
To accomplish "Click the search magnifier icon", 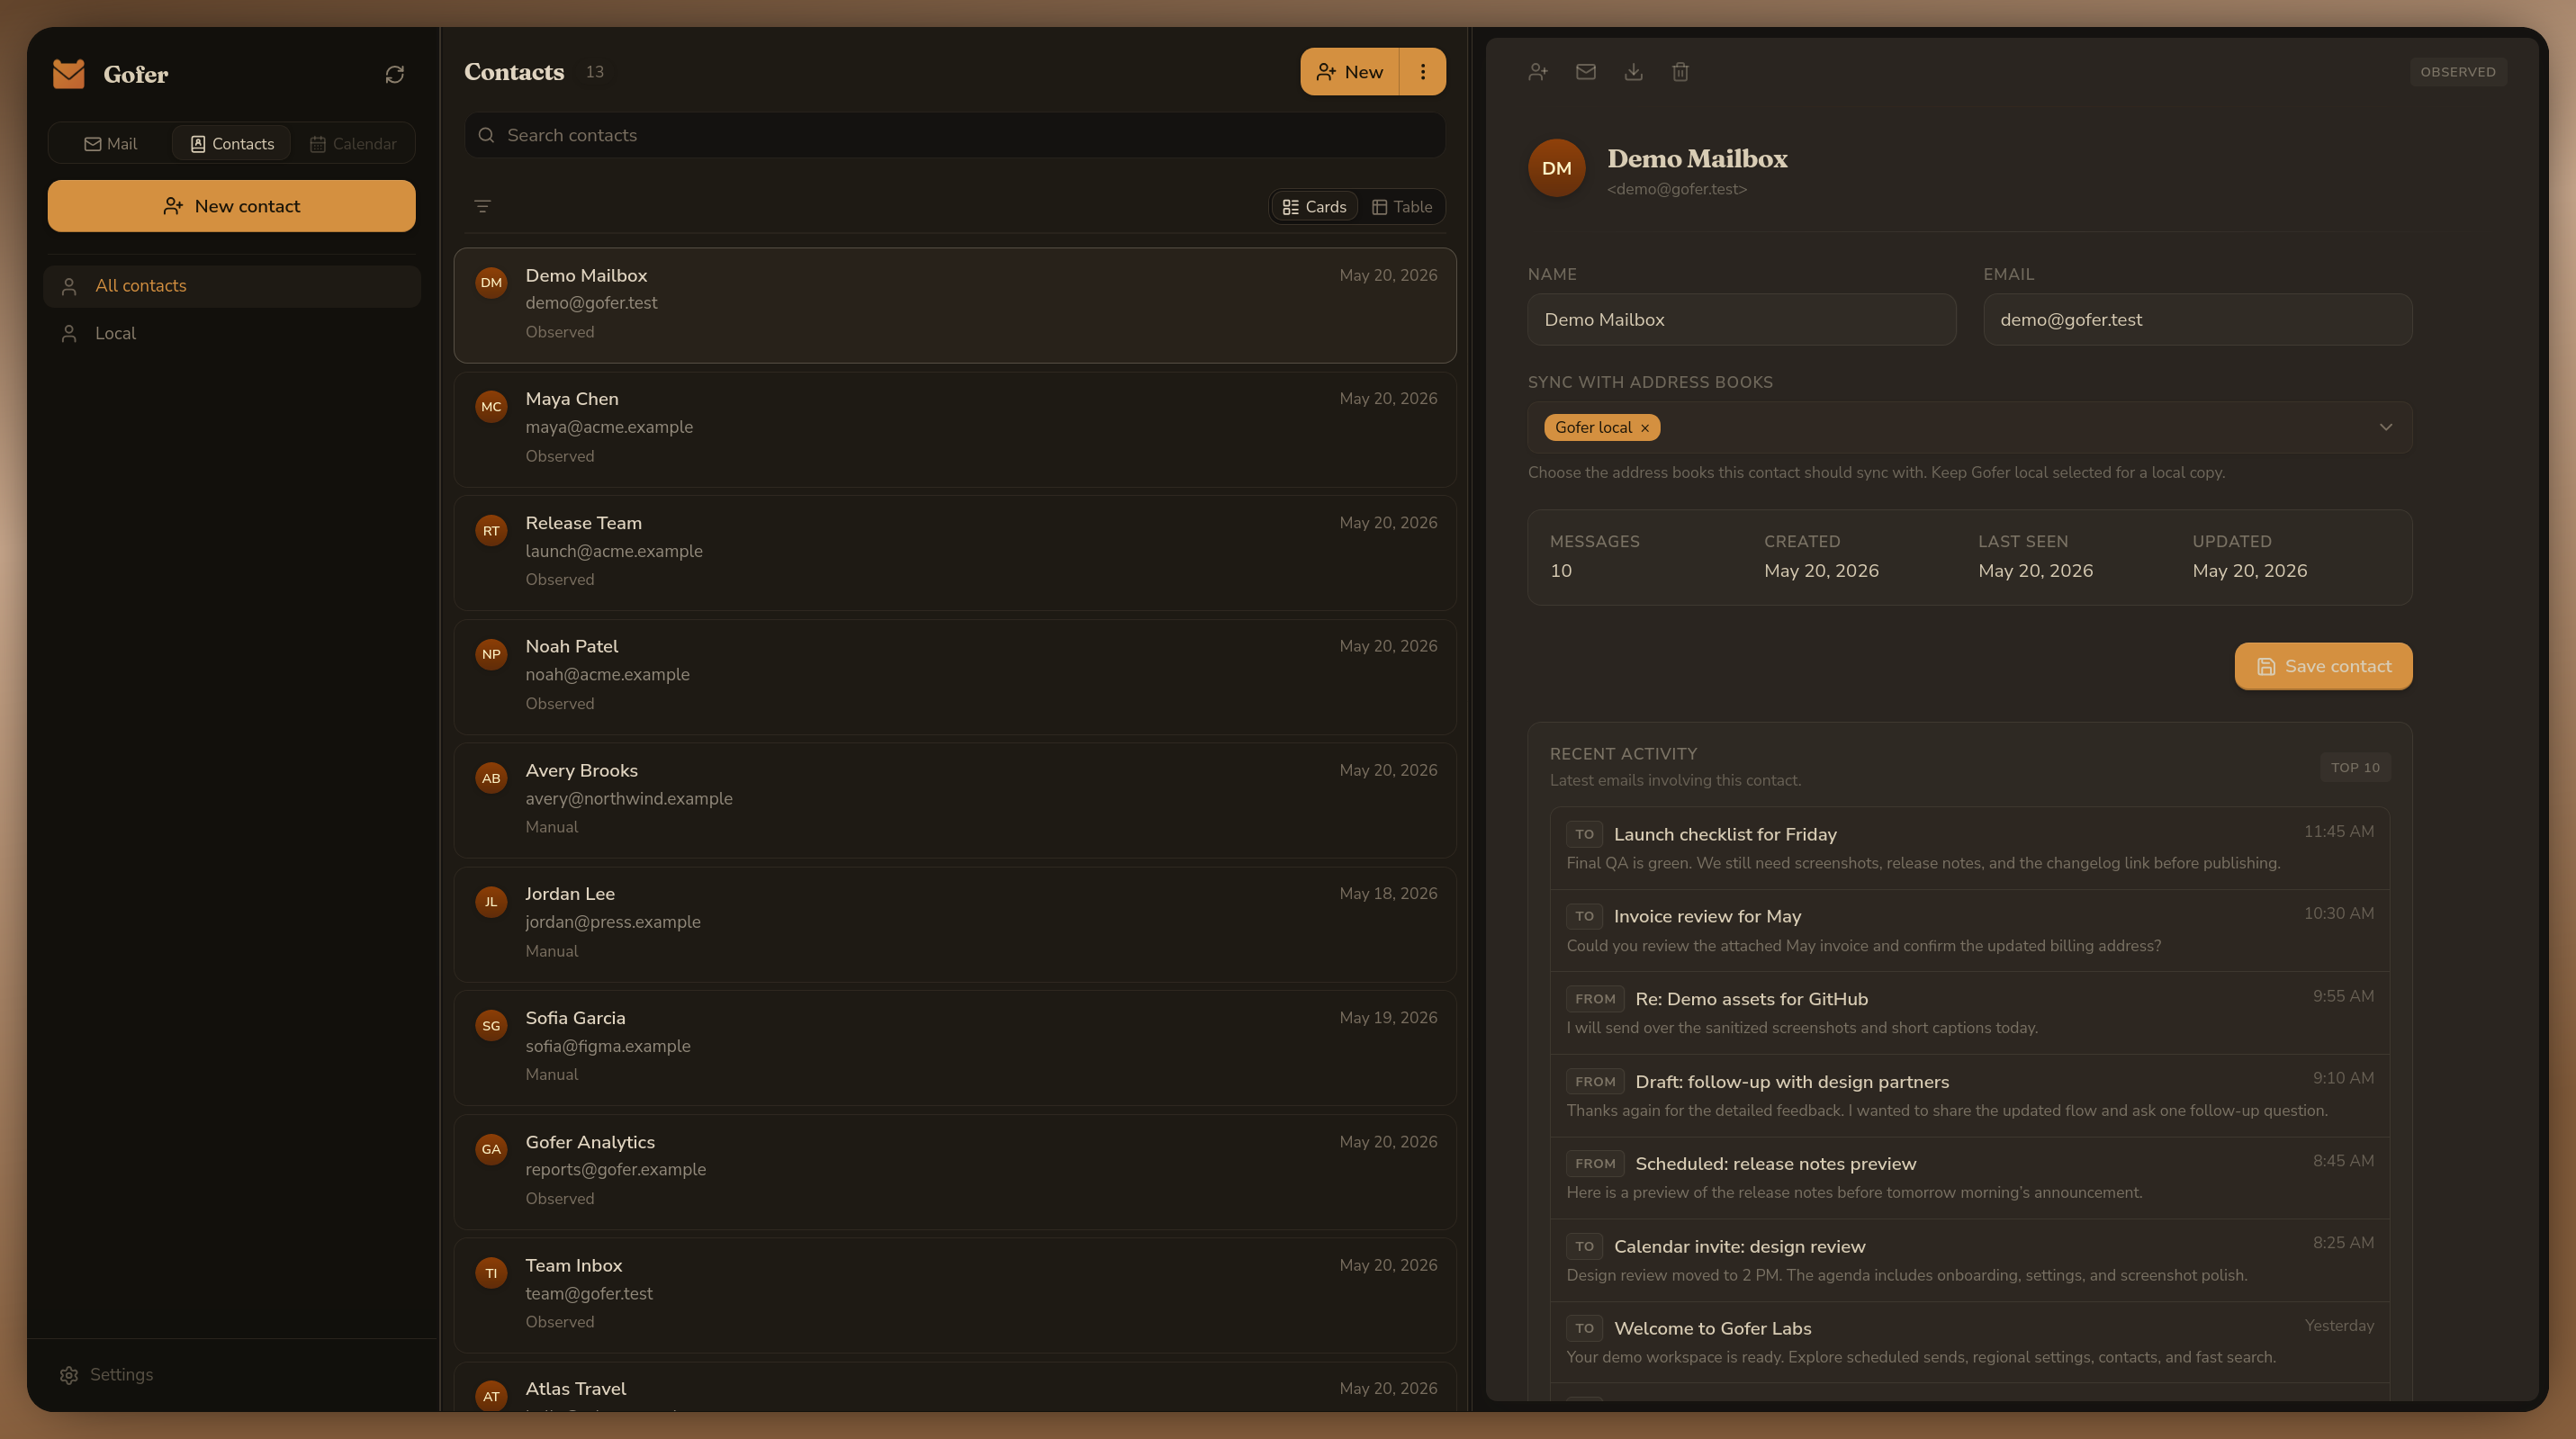I will pyautogui.click(x=486, y=135).
